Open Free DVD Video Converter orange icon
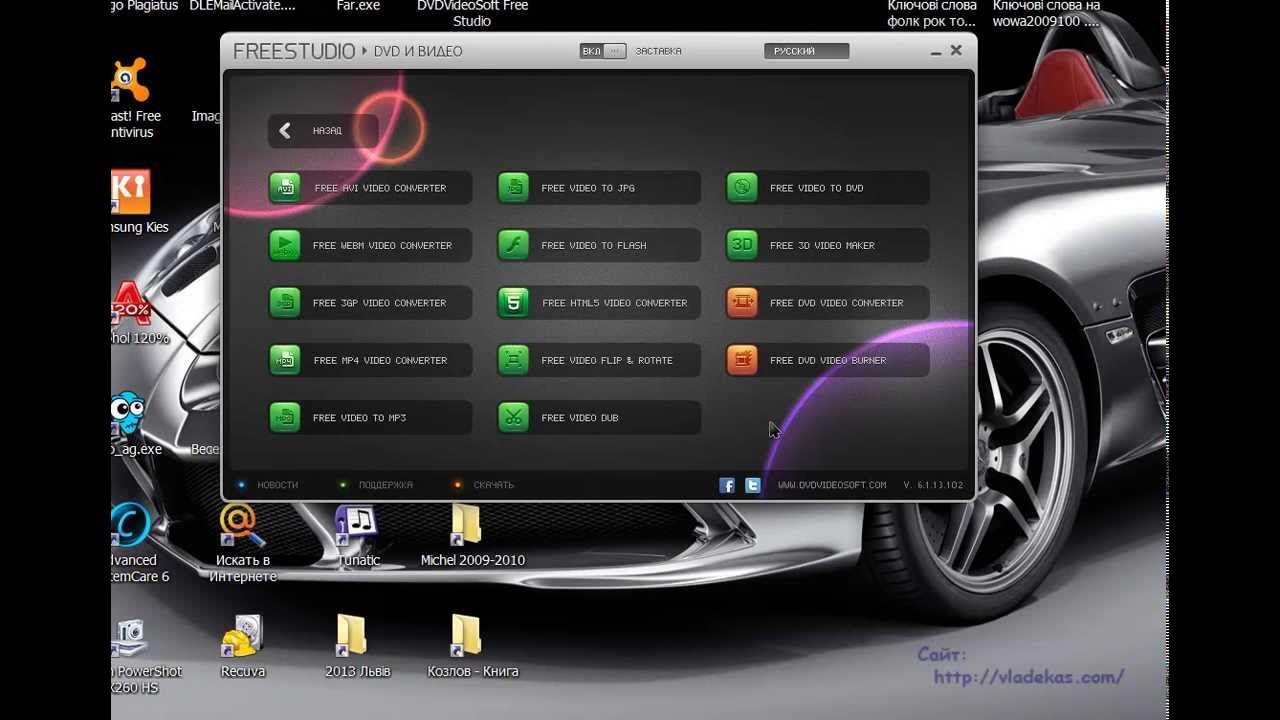The width and height of the screenshot is (1280, 720). point(742,303)
